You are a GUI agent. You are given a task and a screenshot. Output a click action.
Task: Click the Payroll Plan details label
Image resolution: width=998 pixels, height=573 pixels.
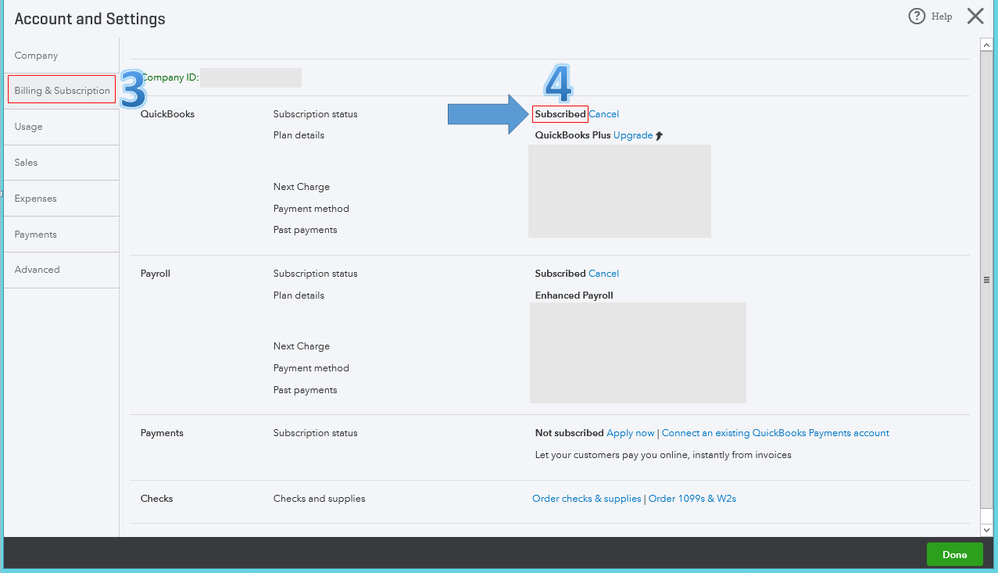(299, 295)
